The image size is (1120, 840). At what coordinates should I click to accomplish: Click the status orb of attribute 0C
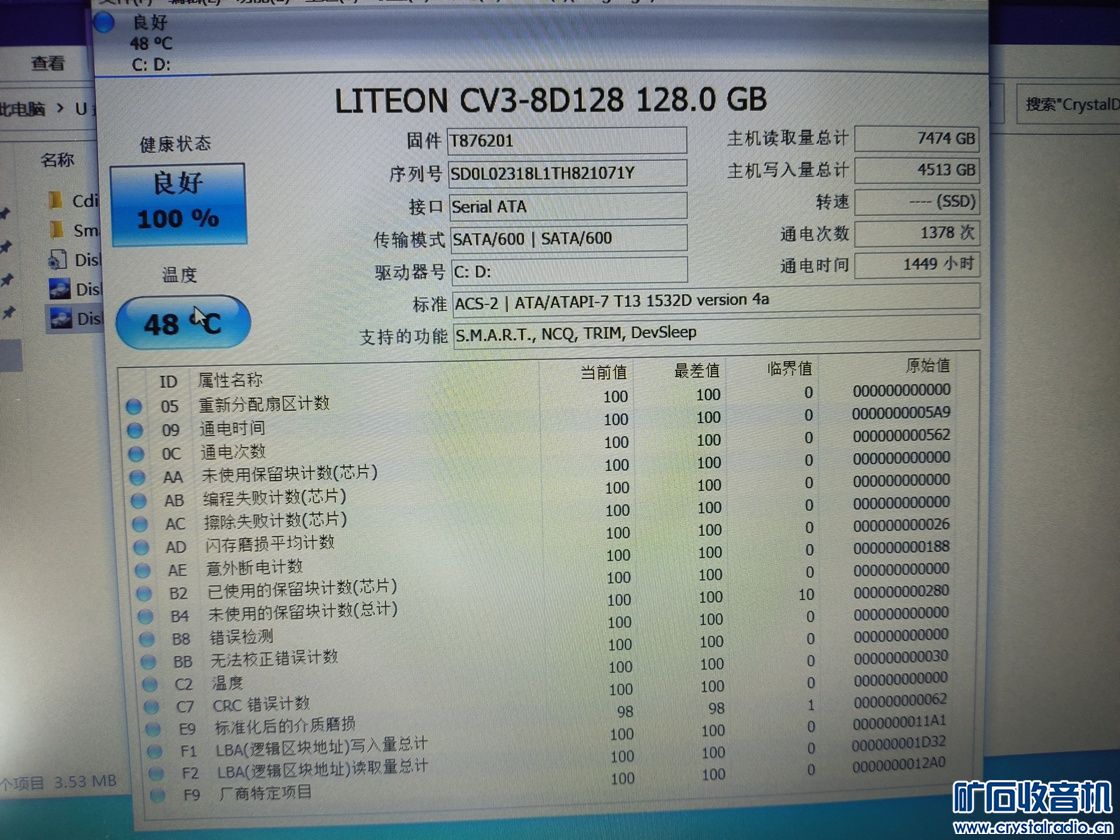(x=136, y=454)
